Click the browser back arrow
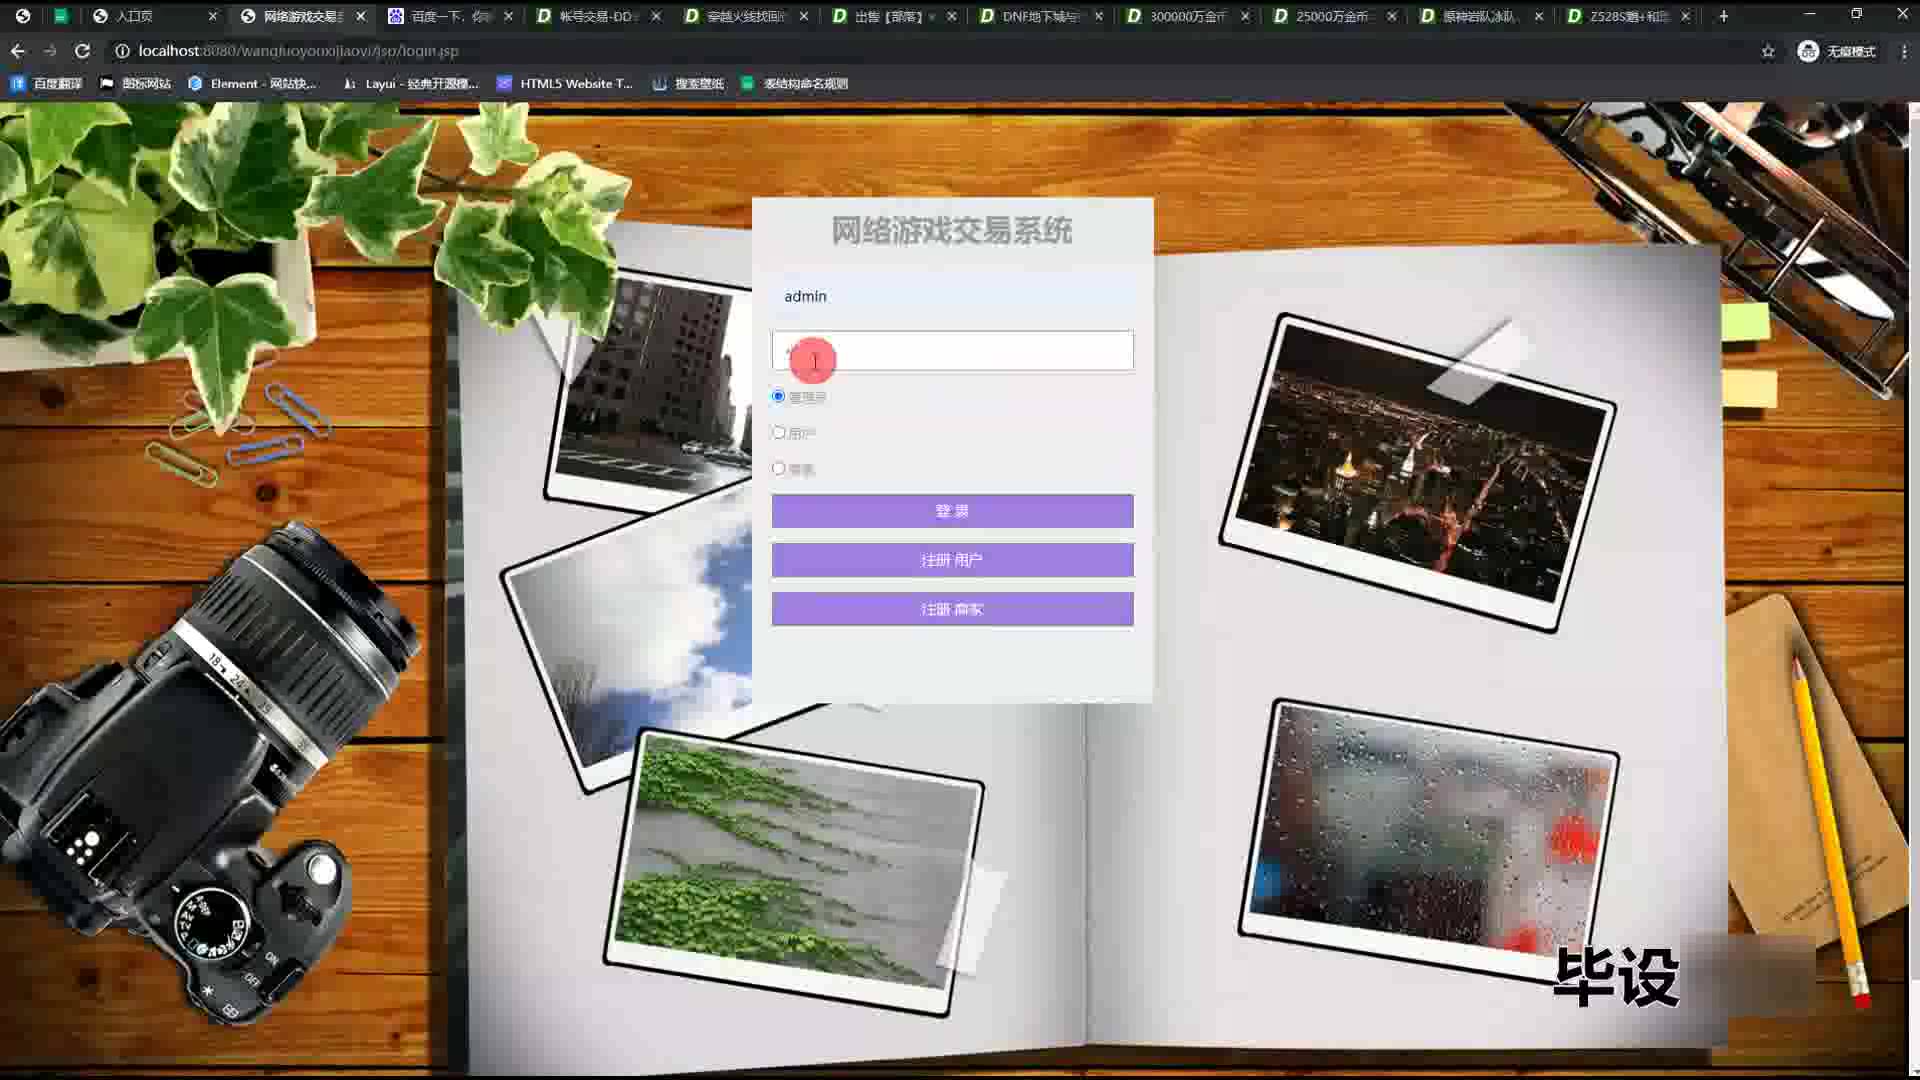Viewport: 1920px width, 1080px height. [18, 51]
